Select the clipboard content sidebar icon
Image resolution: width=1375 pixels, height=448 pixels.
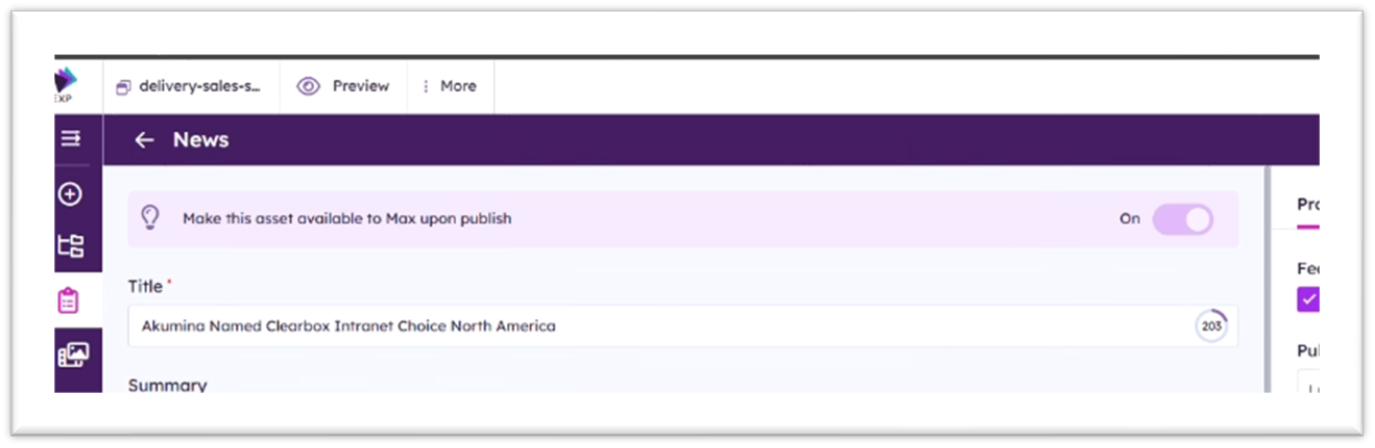pos(69,300)
